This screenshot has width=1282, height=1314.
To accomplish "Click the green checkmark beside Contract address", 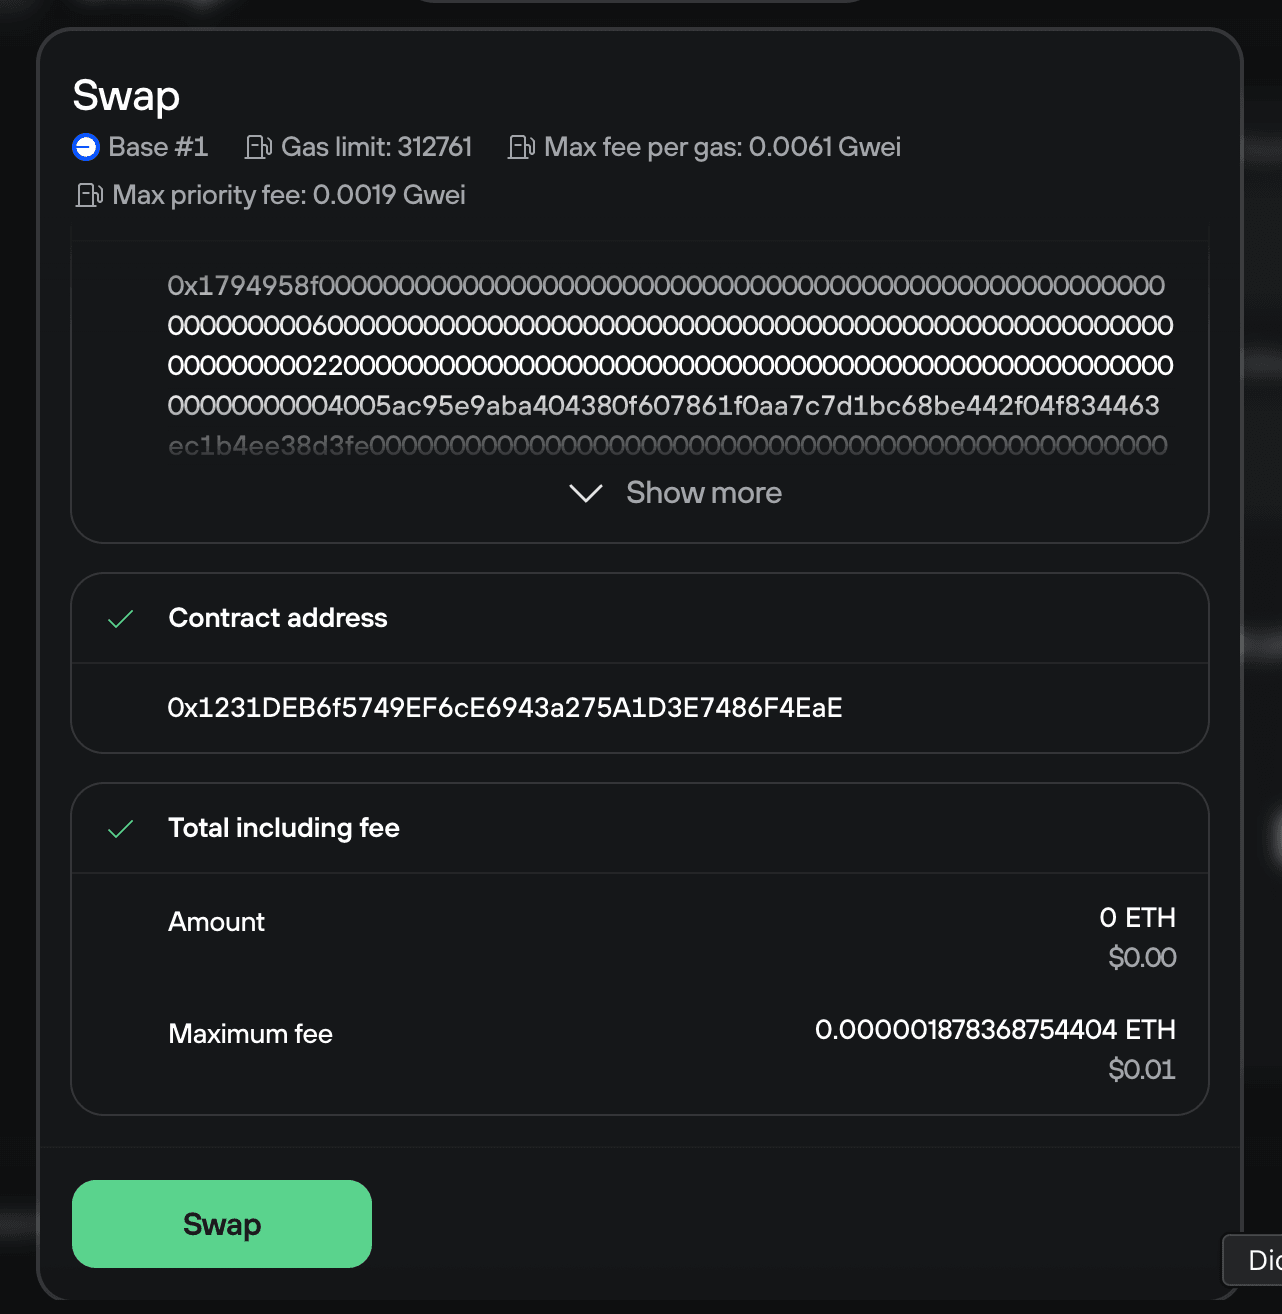I will 121,619.
